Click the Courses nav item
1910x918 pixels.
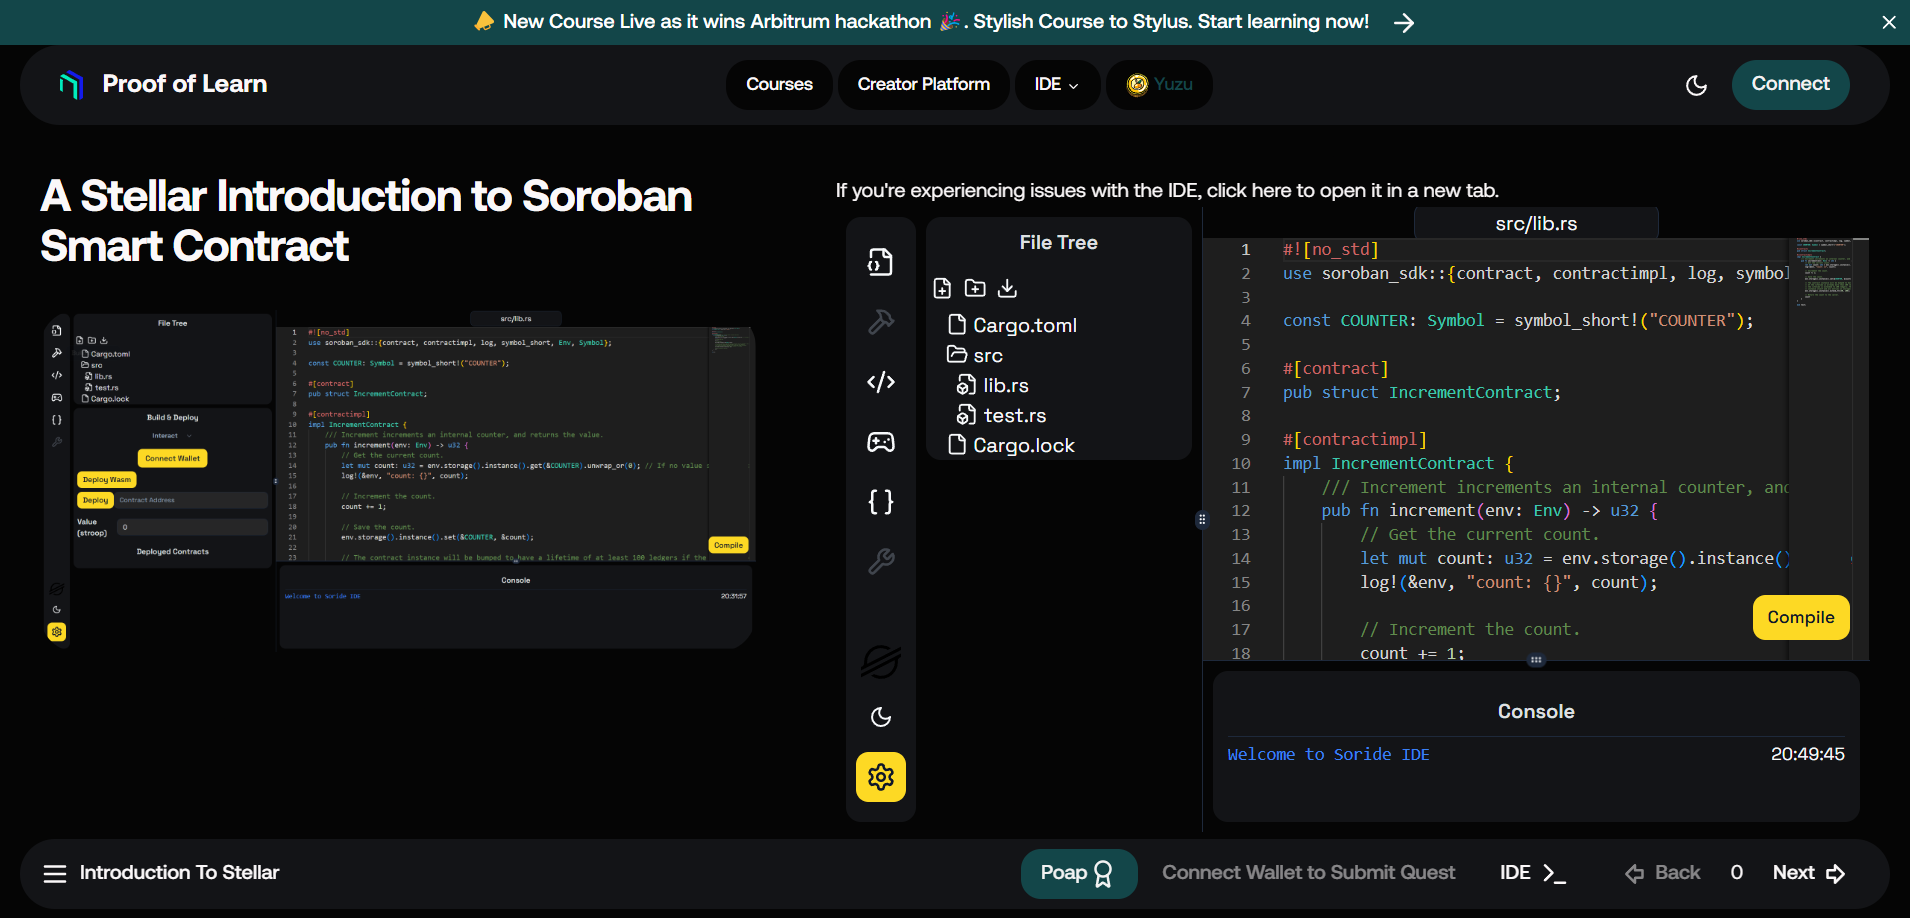click(779, 85)
